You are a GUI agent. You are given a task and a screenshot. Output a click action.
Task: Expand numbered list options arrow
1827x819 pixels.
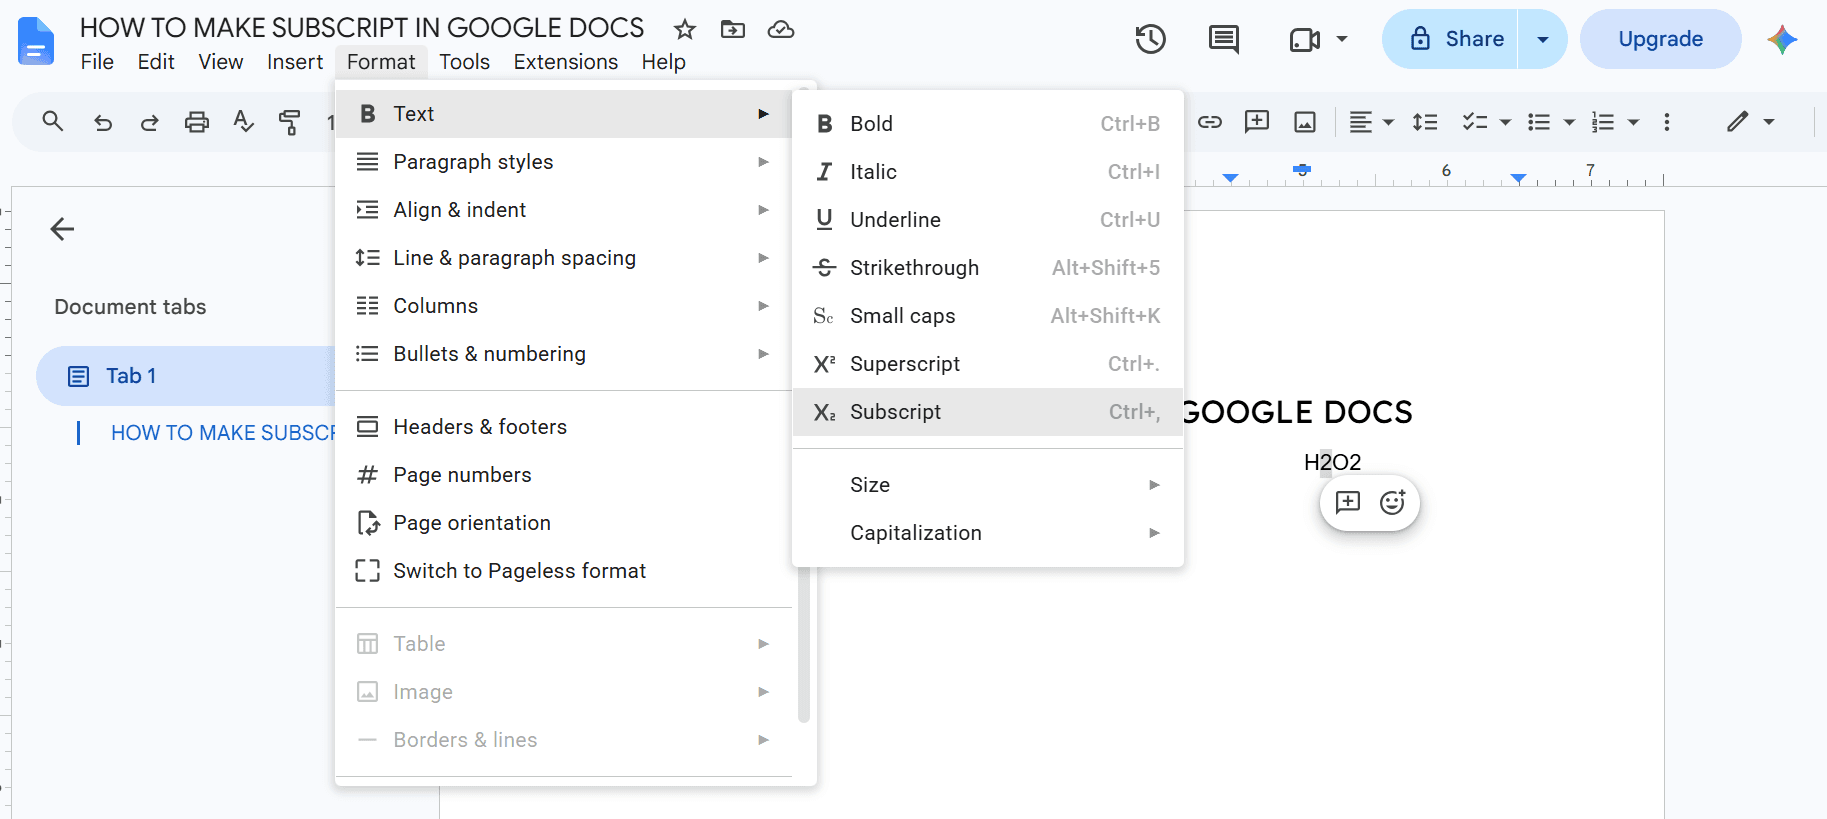pos(1633,122)
